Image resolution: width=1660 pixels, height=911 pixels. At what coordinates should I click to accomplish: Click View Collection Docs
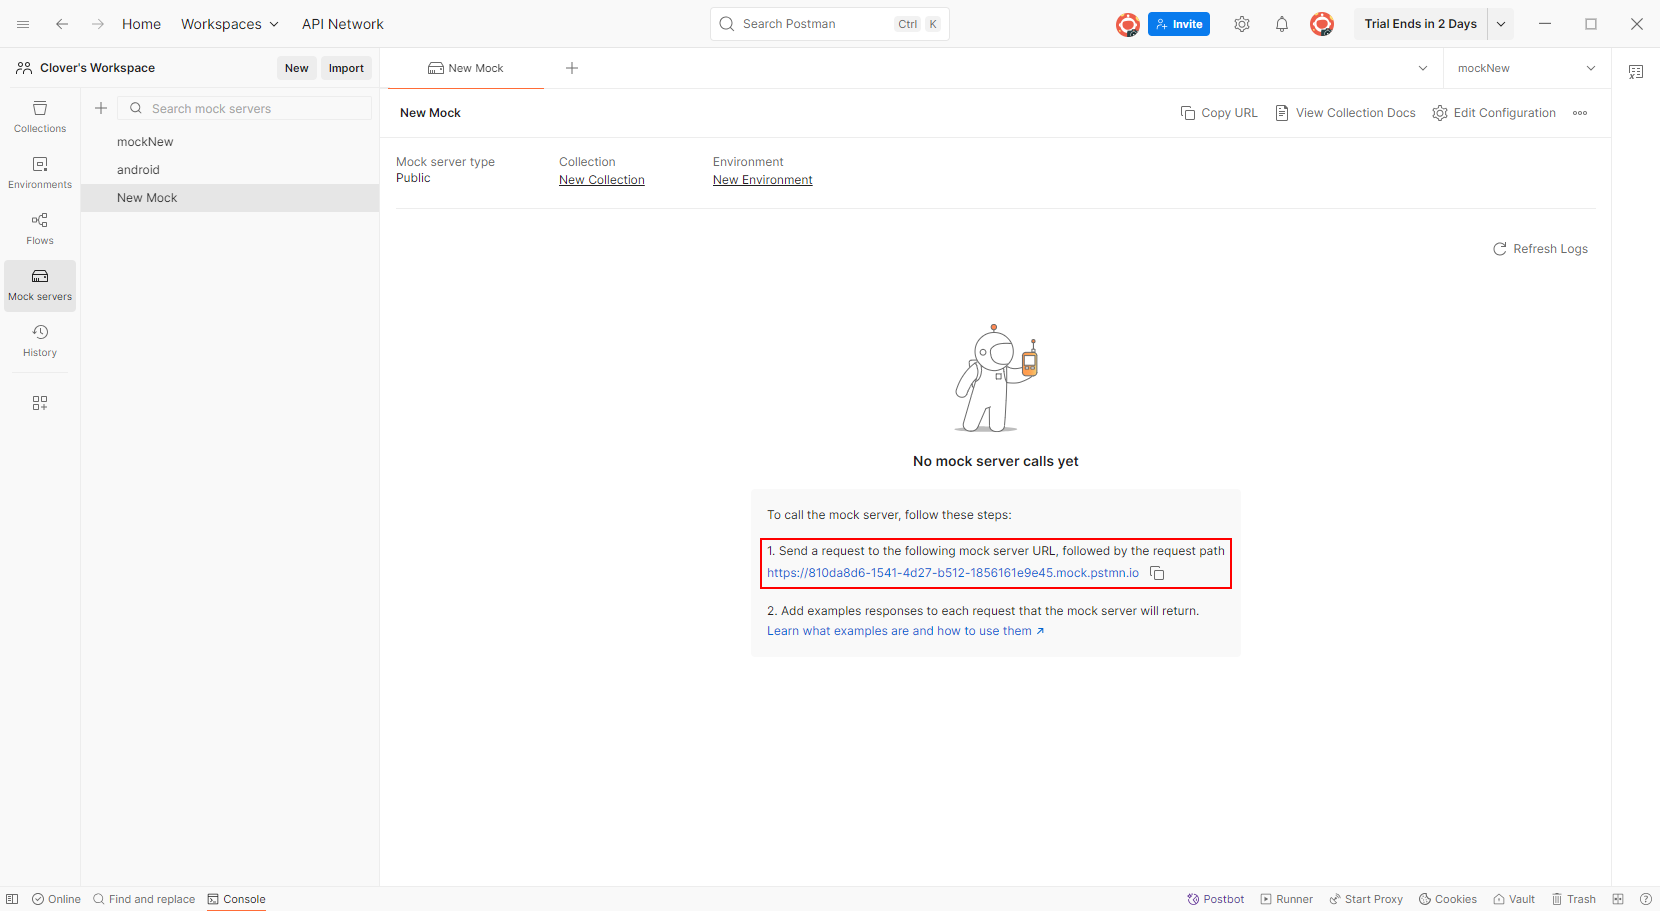click(x=1345, y=113)
